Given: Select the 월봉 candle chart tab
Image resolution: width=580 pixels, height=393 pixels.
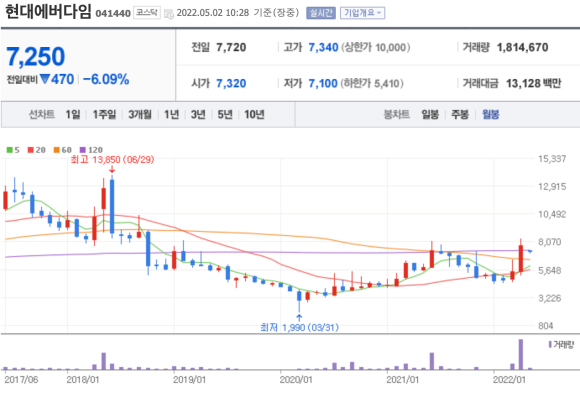Looking at the screenshot, I should [x=490, y=114].
